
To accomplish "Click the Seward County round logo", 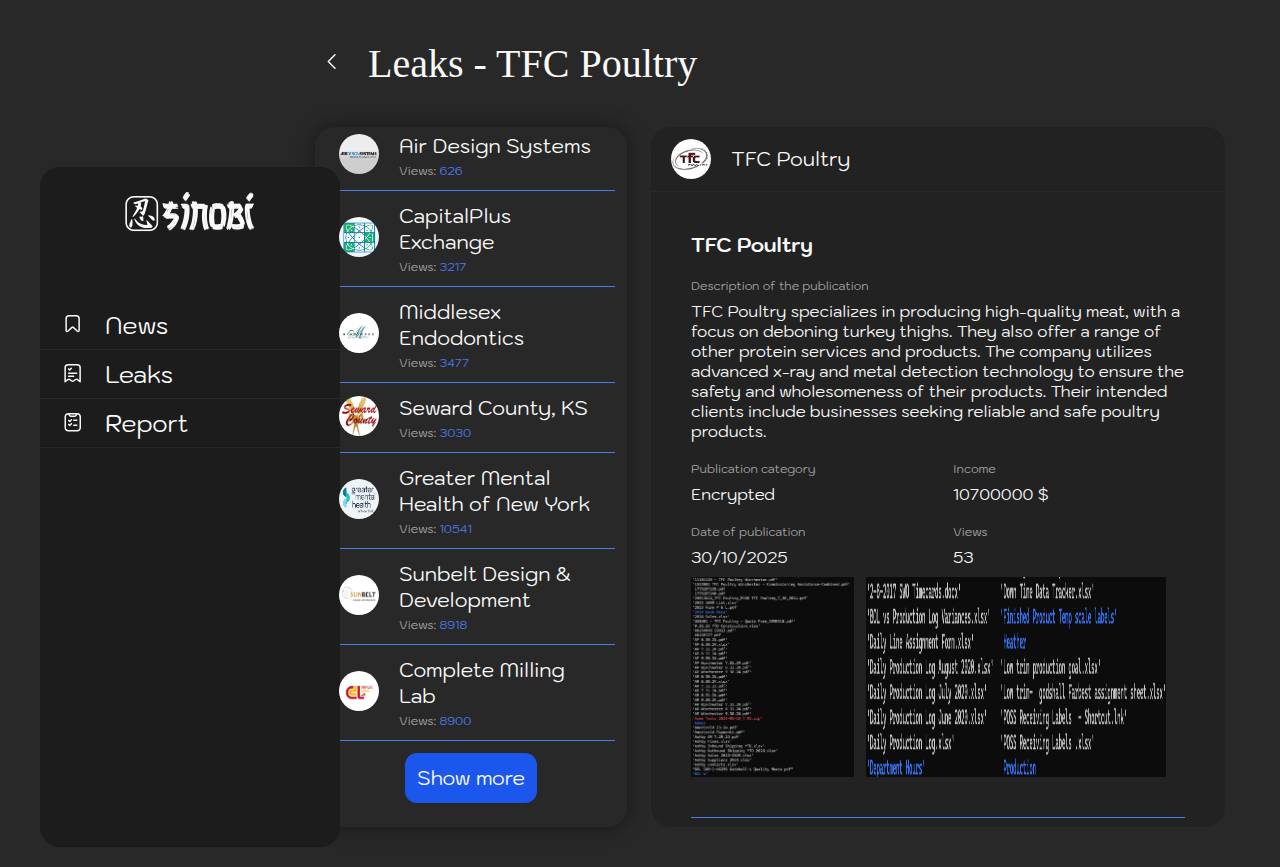I will [359, 416].
